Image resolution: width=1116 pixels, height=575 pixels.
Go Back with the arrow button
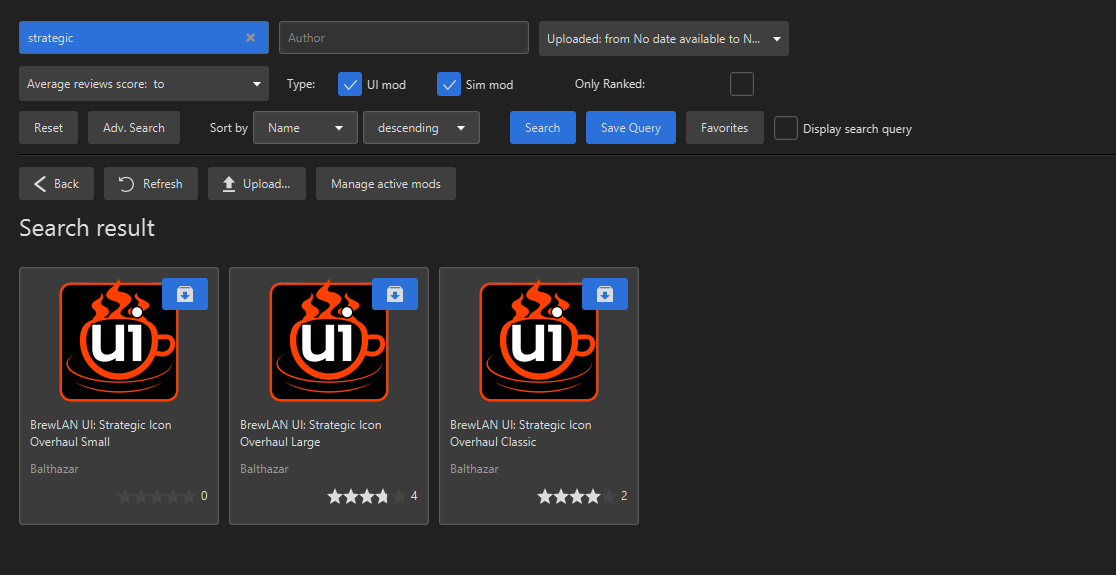click(56, 184)
